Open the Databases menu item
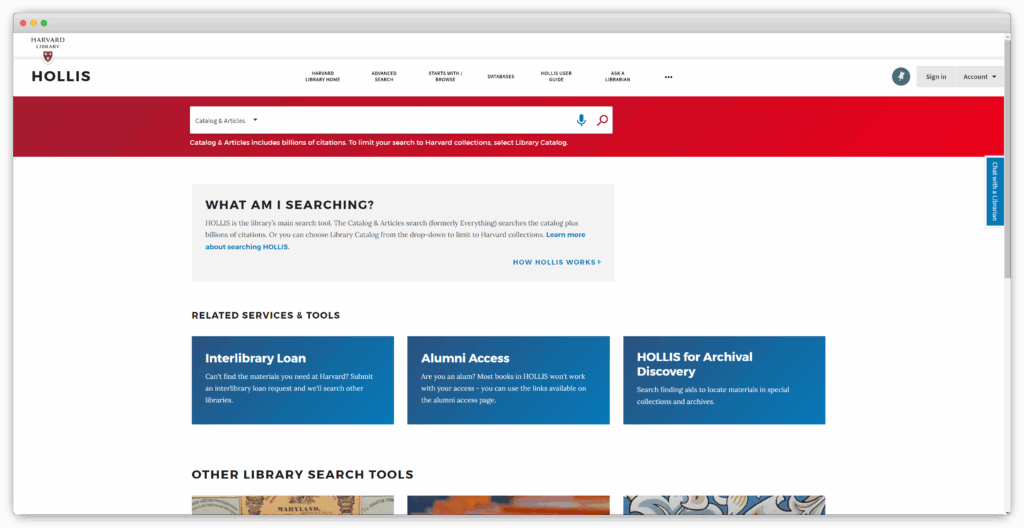The width and height of the screenshot is (1024, 528). coord(501,76)
